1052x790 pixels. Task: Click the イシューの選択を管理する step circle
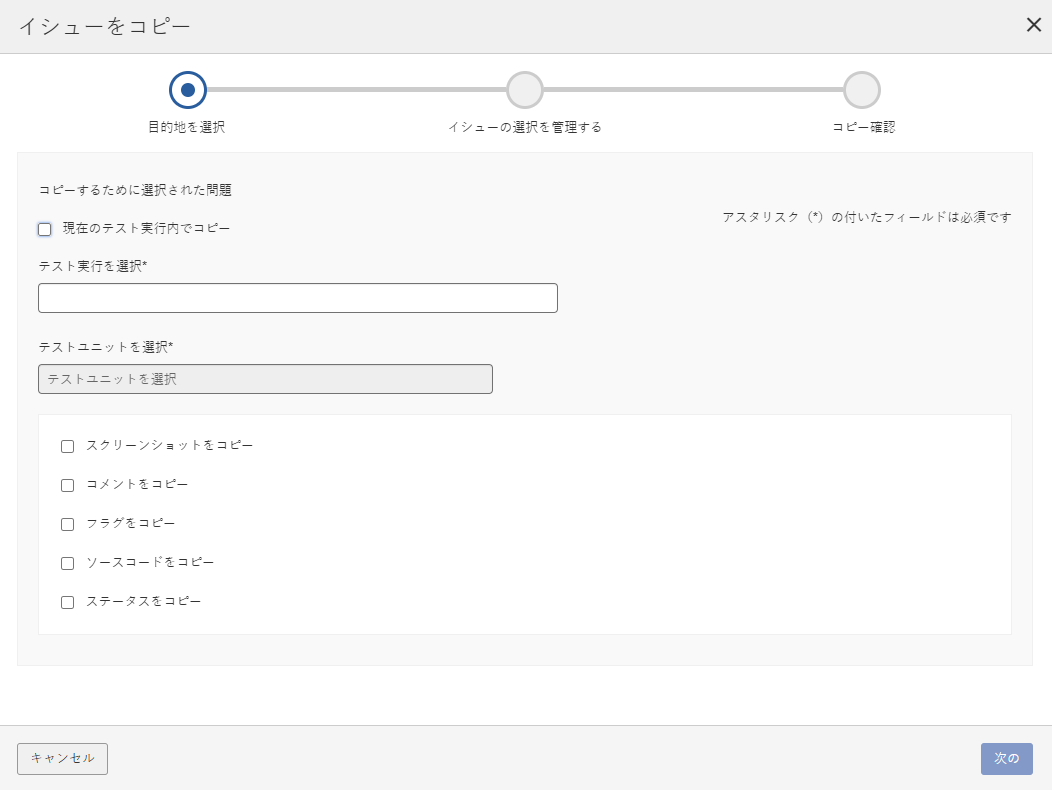tap(525, 90)
